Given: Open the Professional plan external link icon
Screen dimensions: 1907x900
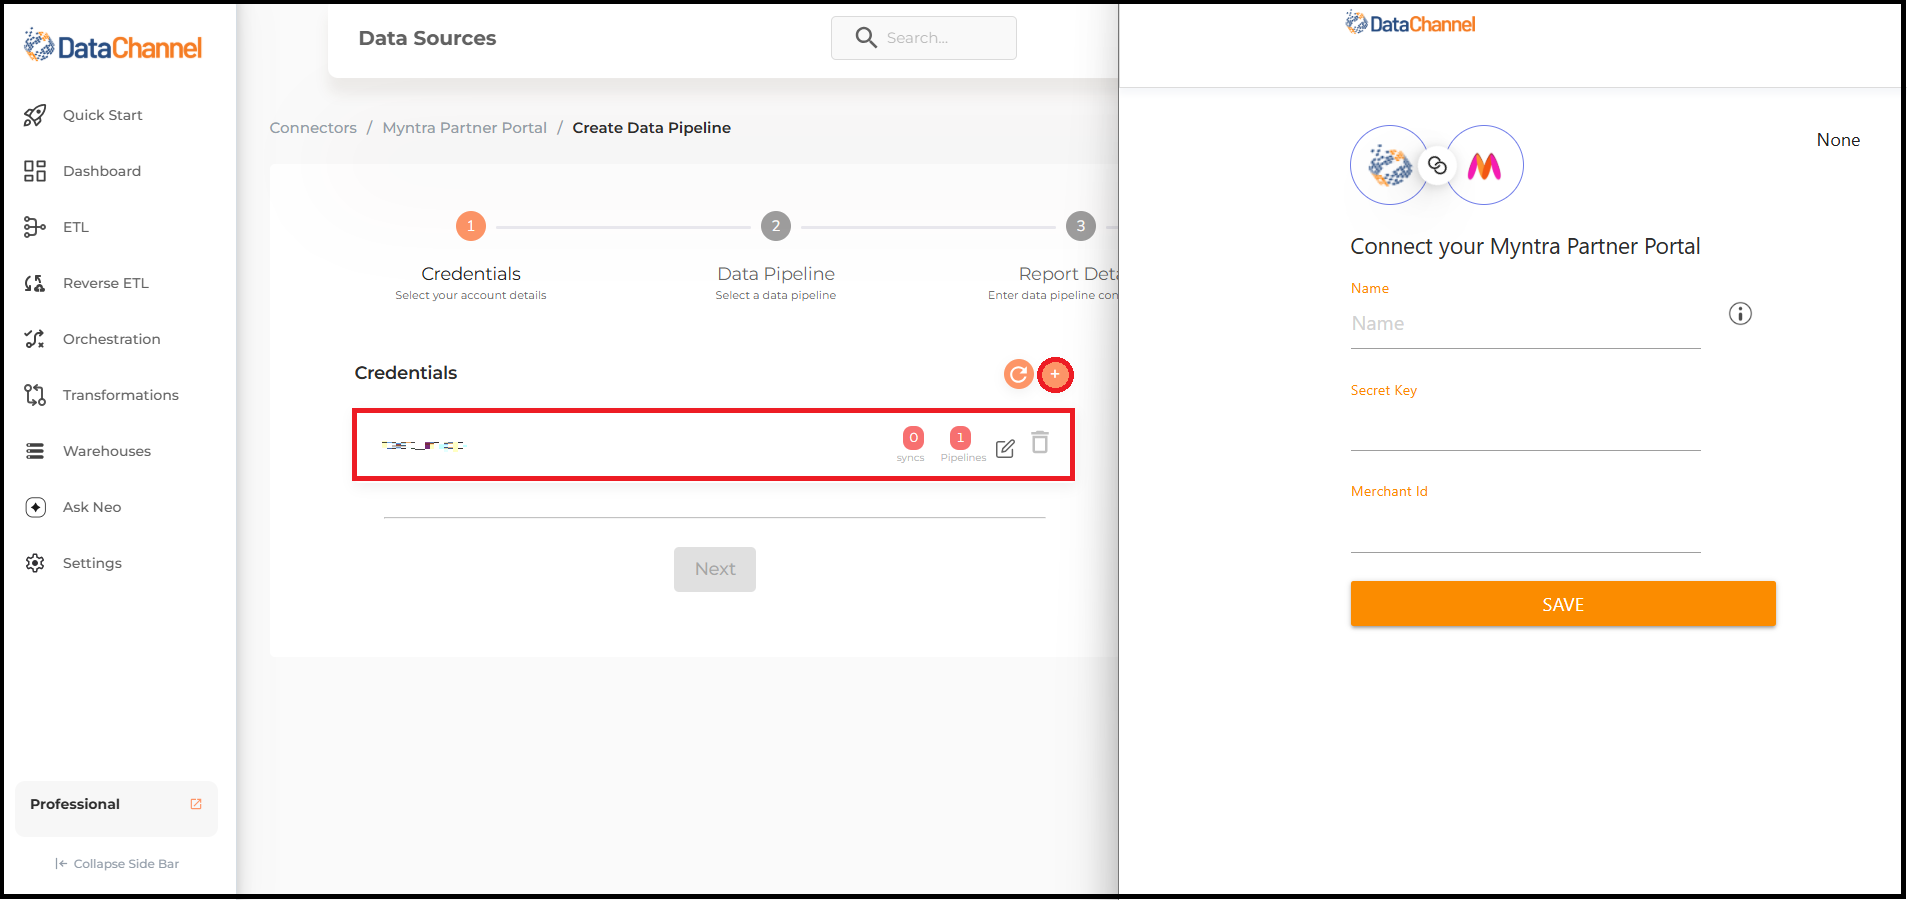Looking at the screenshot, I should (196, 804).
